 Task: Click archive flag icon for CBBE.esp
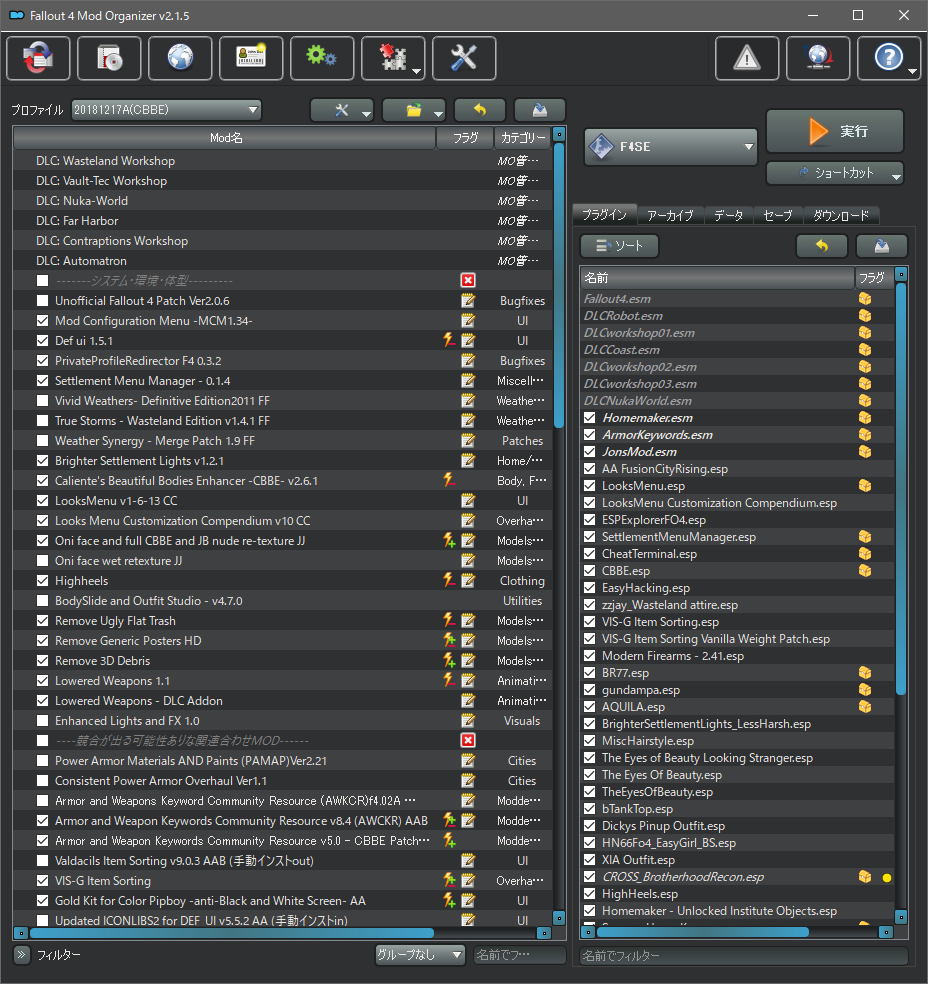coord(865,571)
